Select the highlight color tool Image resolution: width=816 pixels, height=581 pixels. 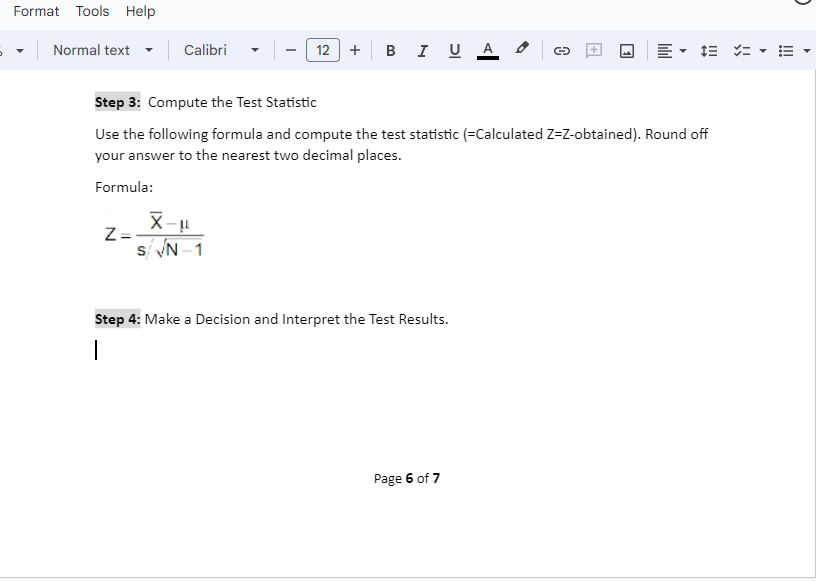pos(520,50)
